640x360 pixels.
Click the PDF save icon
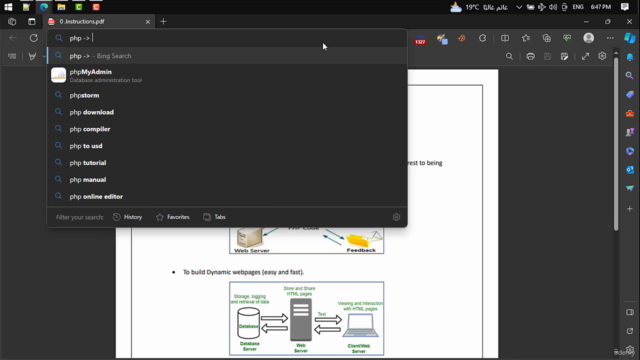click(547, 56)
